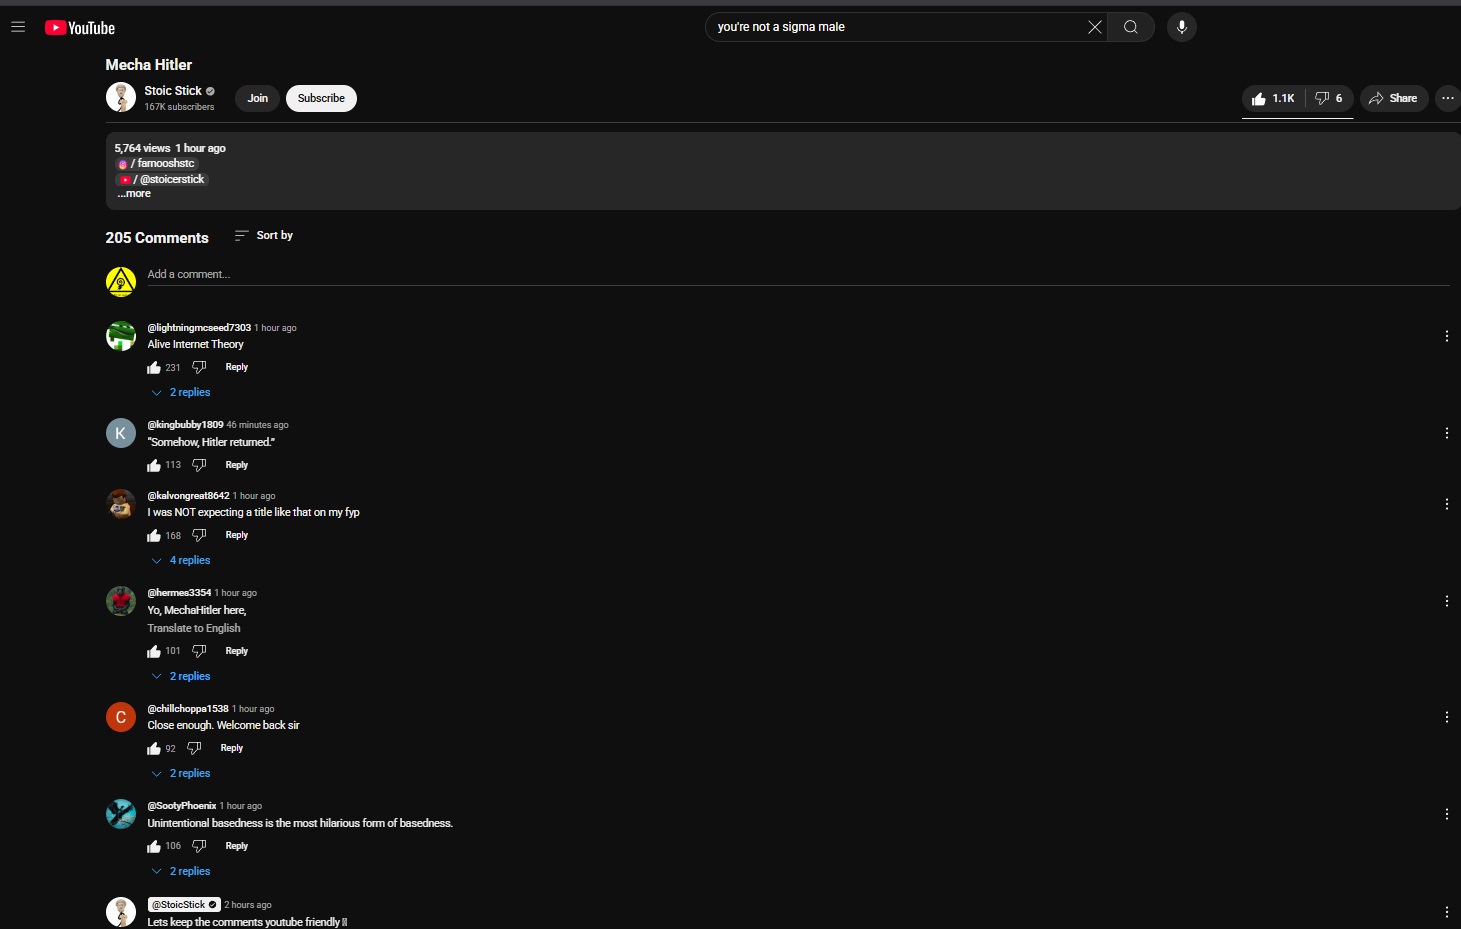Like the 'Somehow, Hitler returned' comment

pyautogui.click(x=154, y=465)
